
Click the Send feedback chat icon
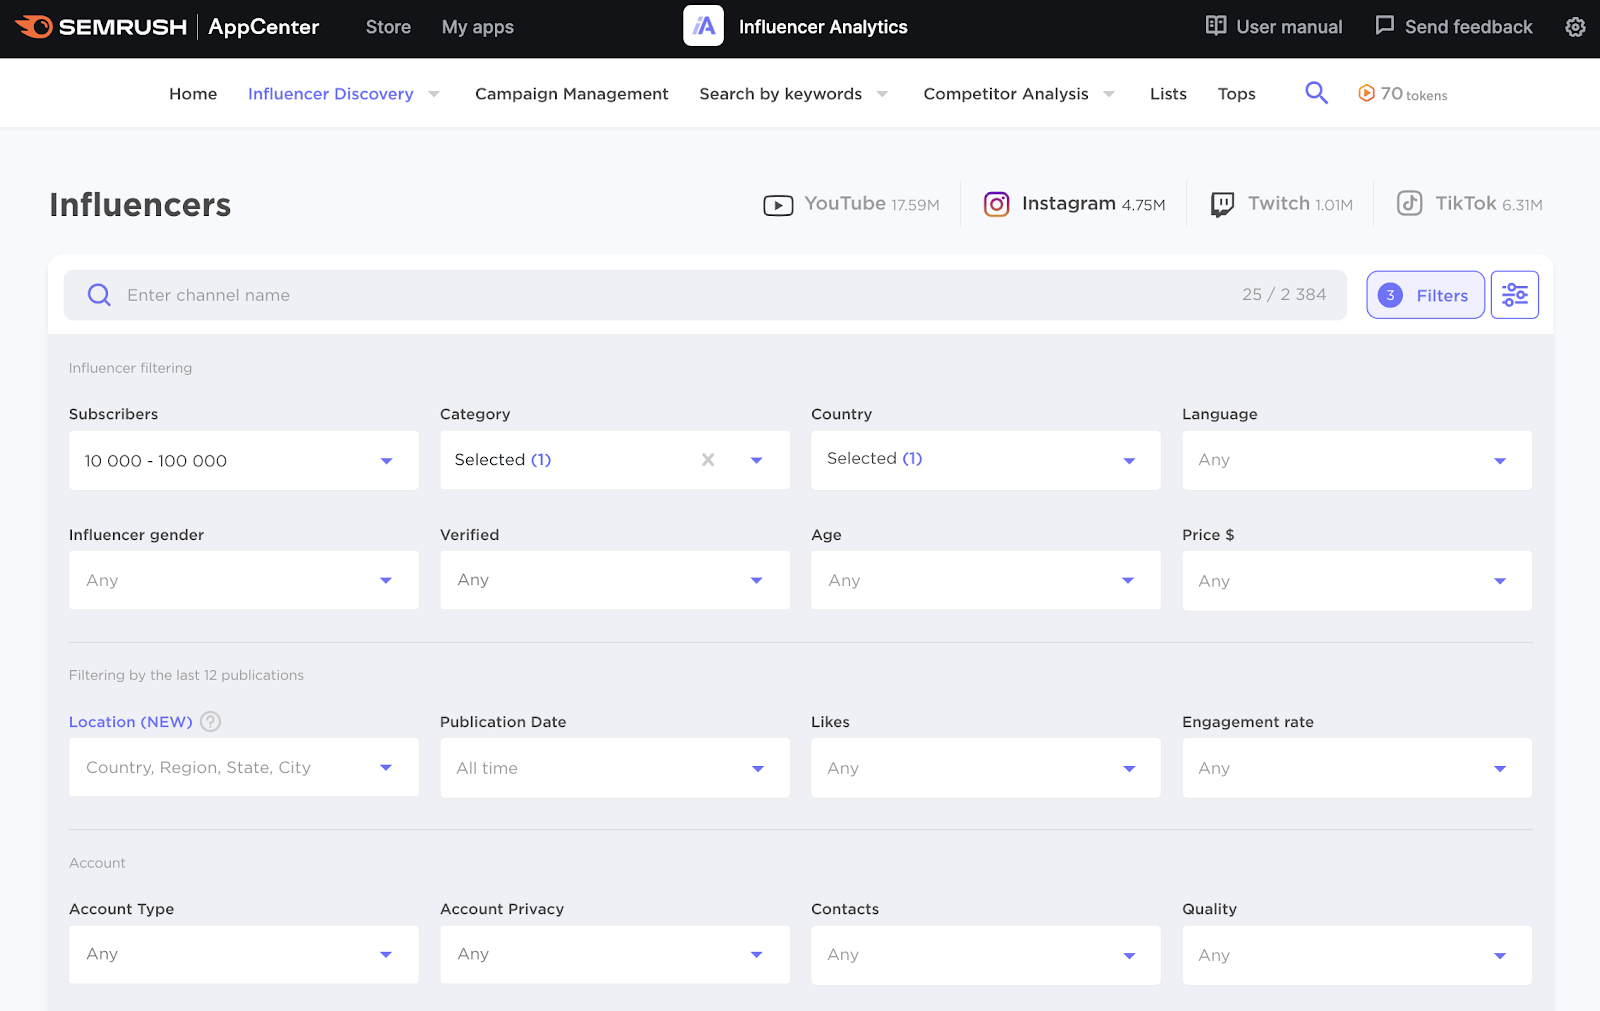1385,27
